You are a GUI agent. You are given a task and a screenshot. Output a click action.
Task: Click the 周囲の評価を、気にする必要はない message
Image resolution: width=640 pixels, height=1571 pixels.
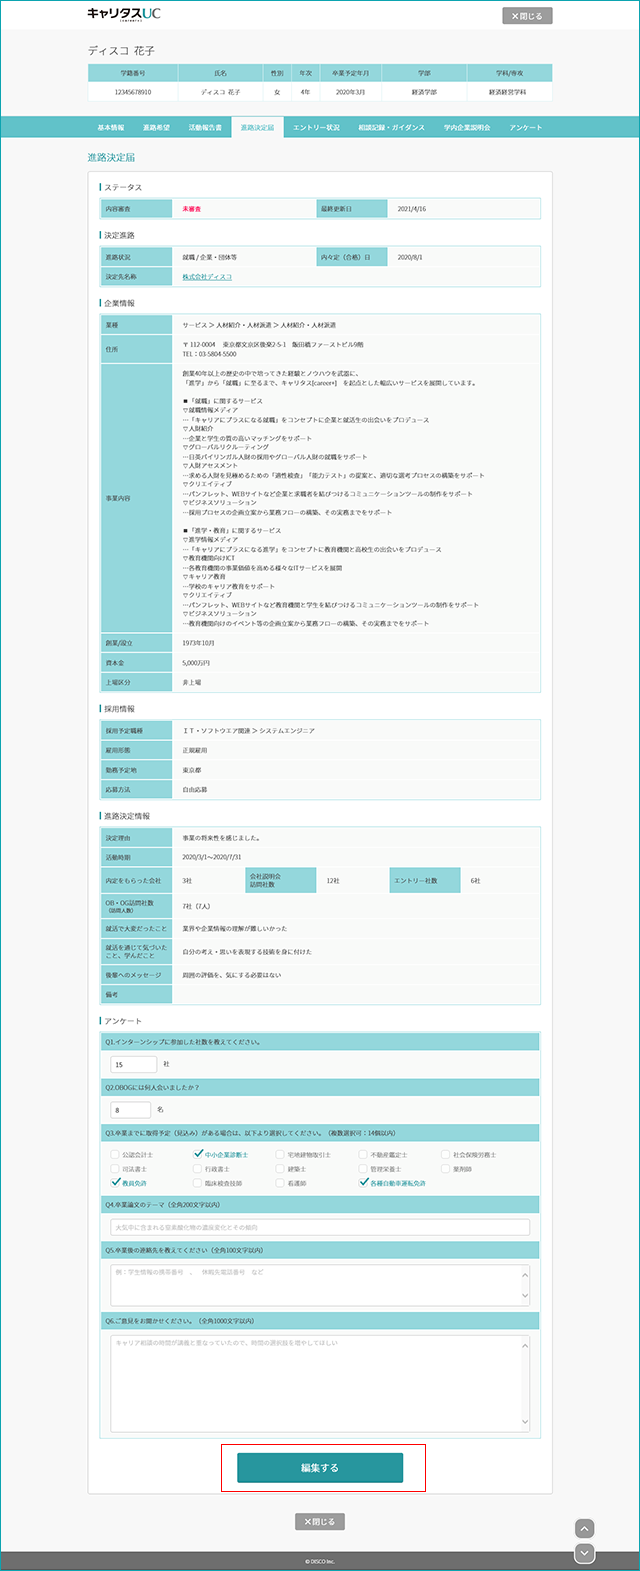231,975
